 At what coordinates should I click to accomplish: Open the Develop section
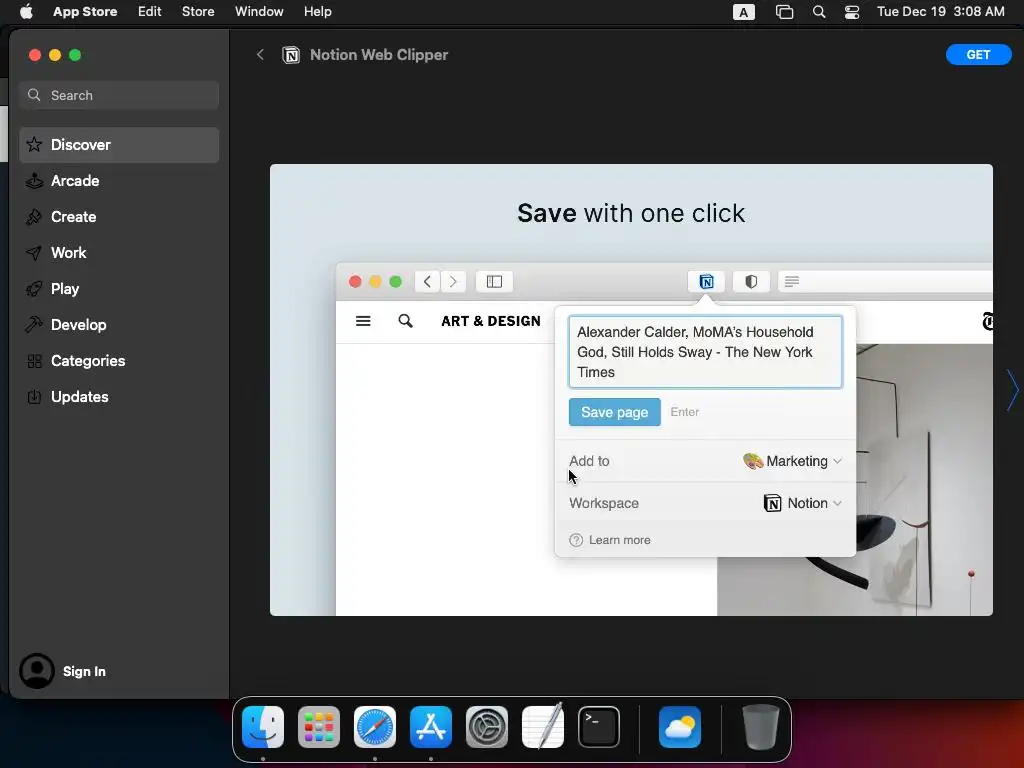coord(119,325)
